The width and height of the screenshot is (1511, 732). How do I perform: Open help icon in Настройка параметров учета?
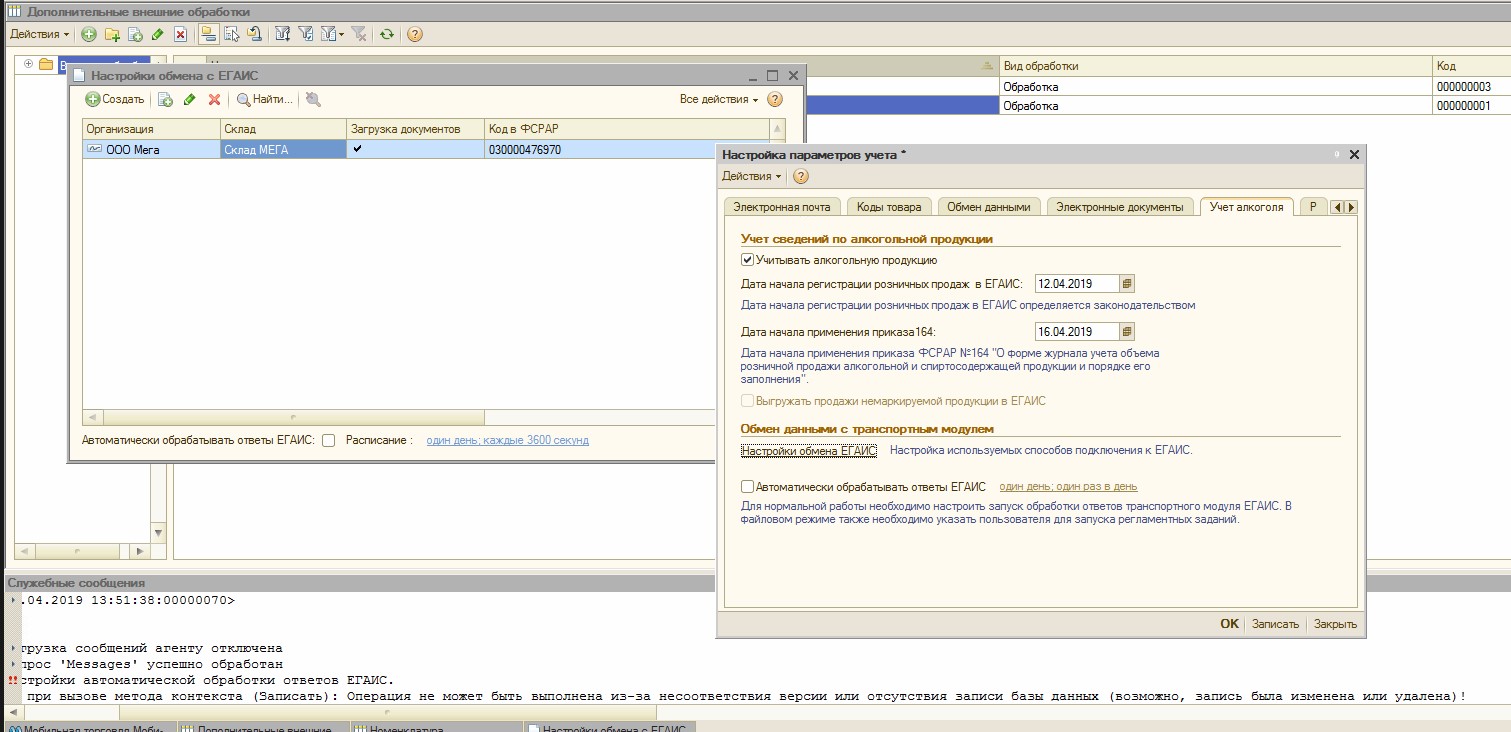pos(800,176)
